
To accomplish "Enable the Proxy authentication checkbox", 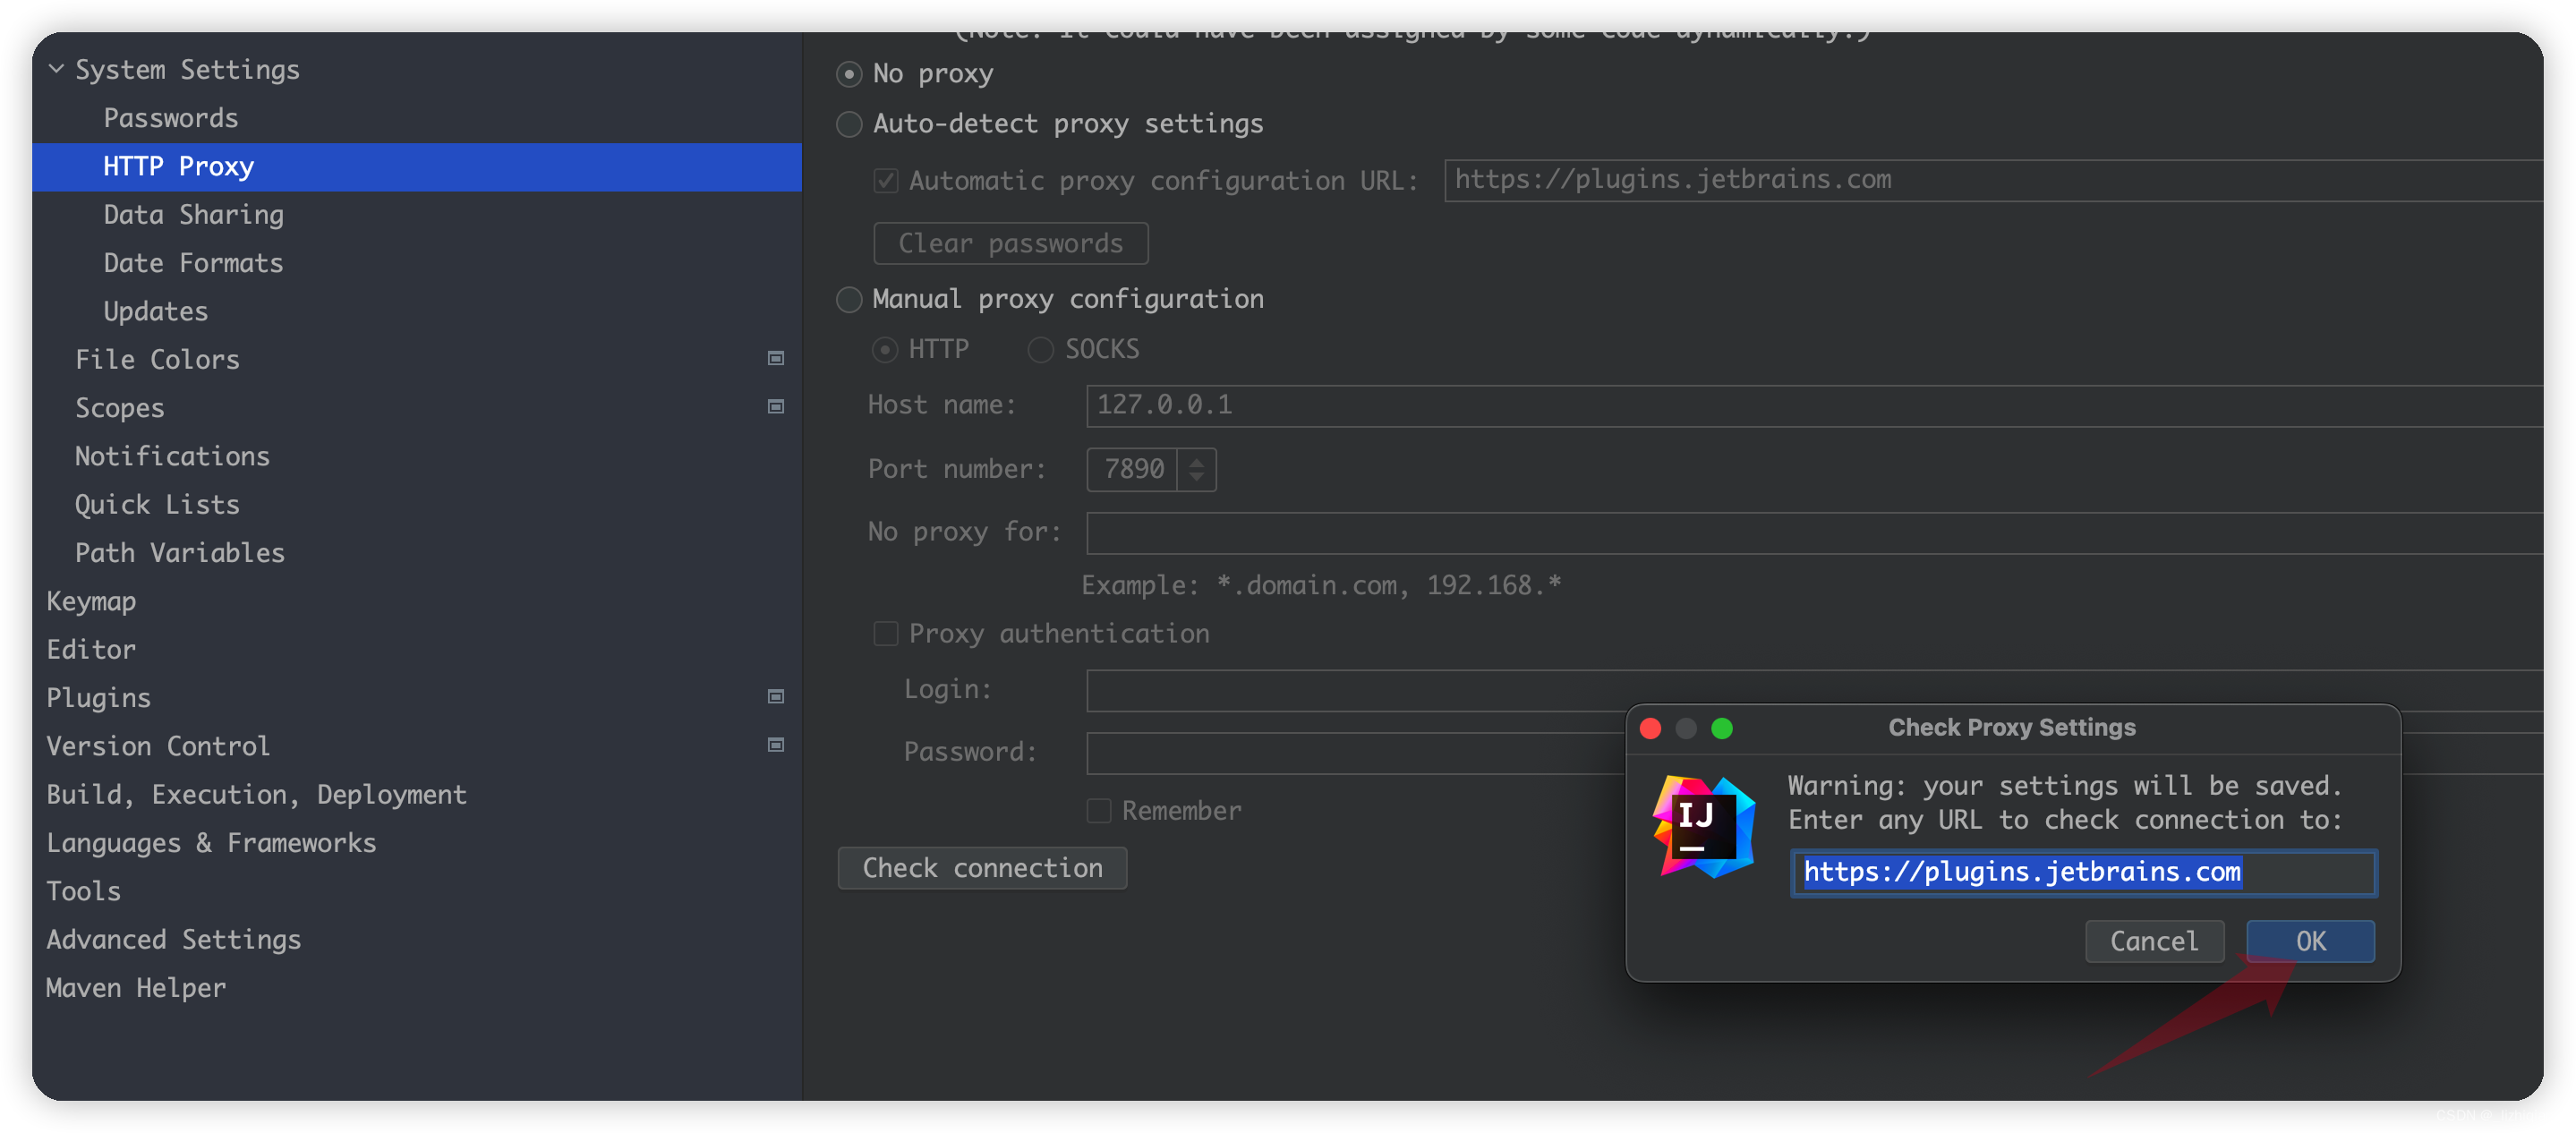I will click(885, 634).
